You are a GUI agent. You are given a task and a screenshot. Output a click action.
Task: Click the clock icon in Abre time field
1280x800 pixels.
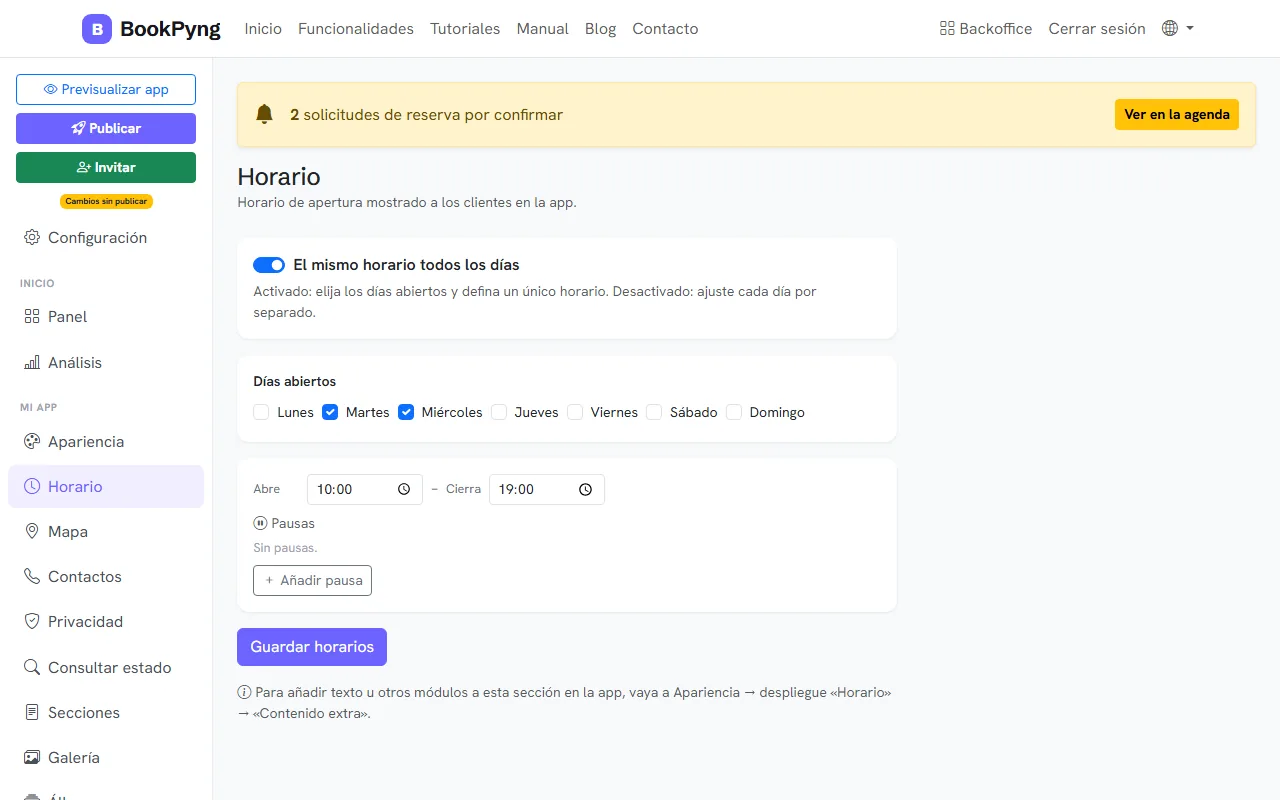(404, 489)
